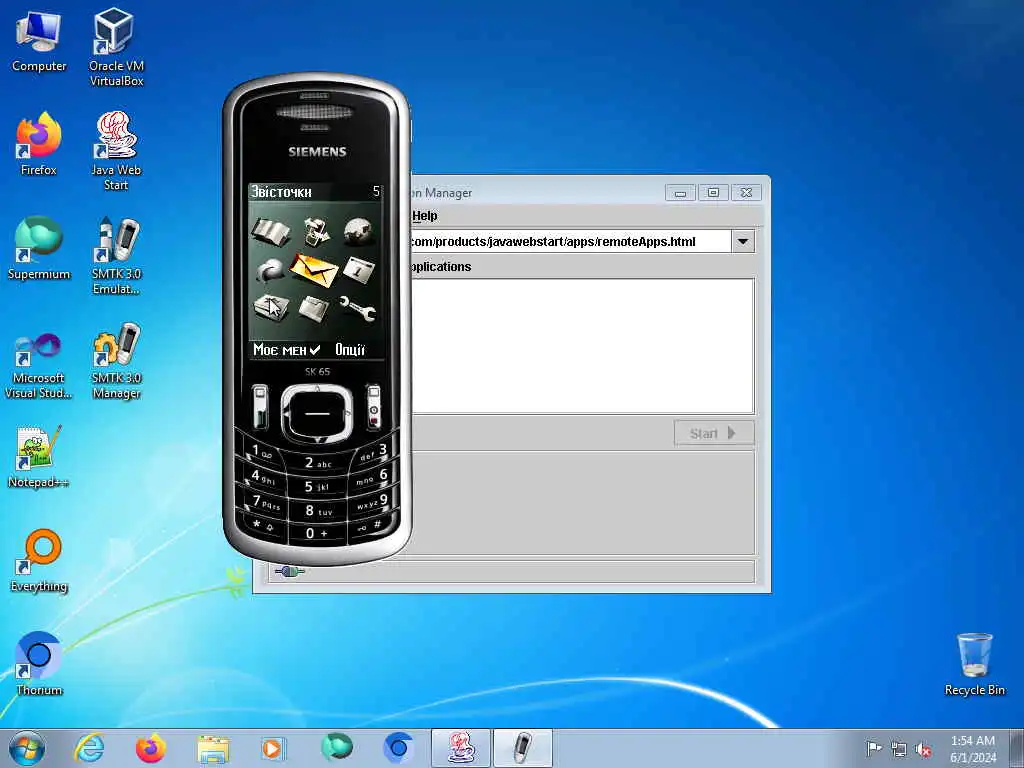Open Windows Media Player from taskbar
Screen dimensions: 1024x768
pyautogui.click(x=272, y=748)
